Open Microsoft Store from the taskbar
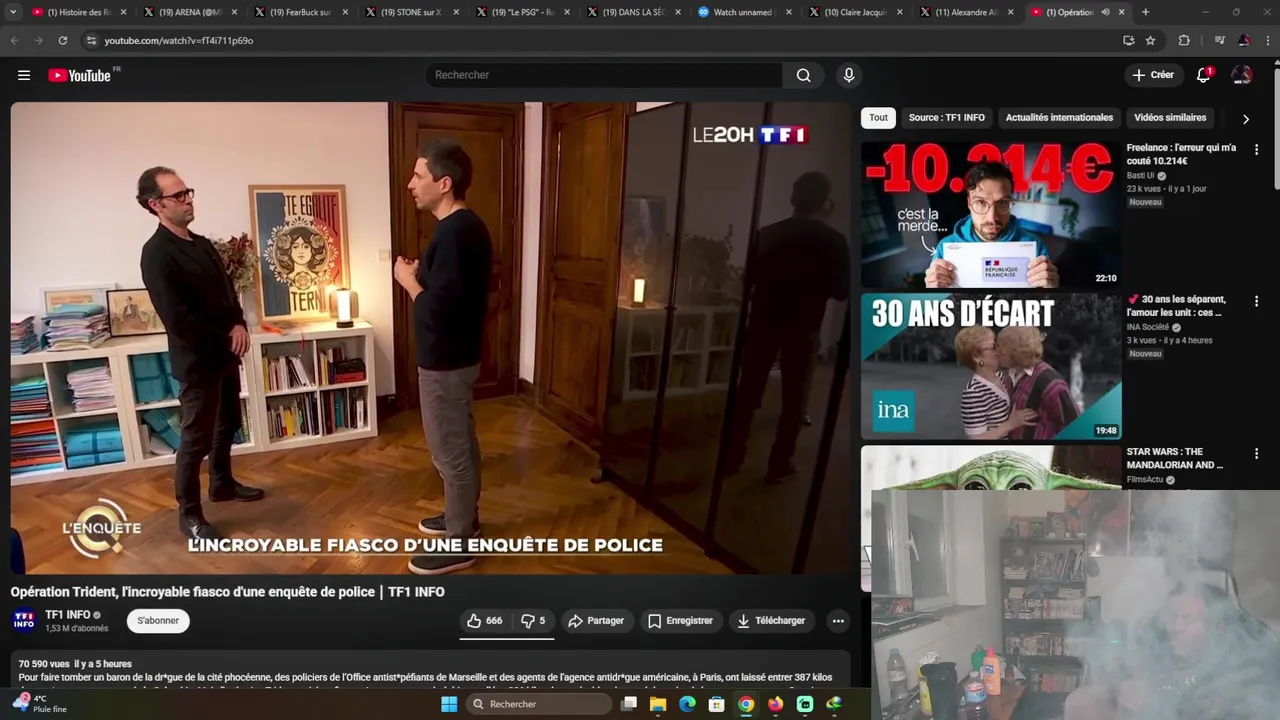The image size is (1280, 720). [716, 704]
